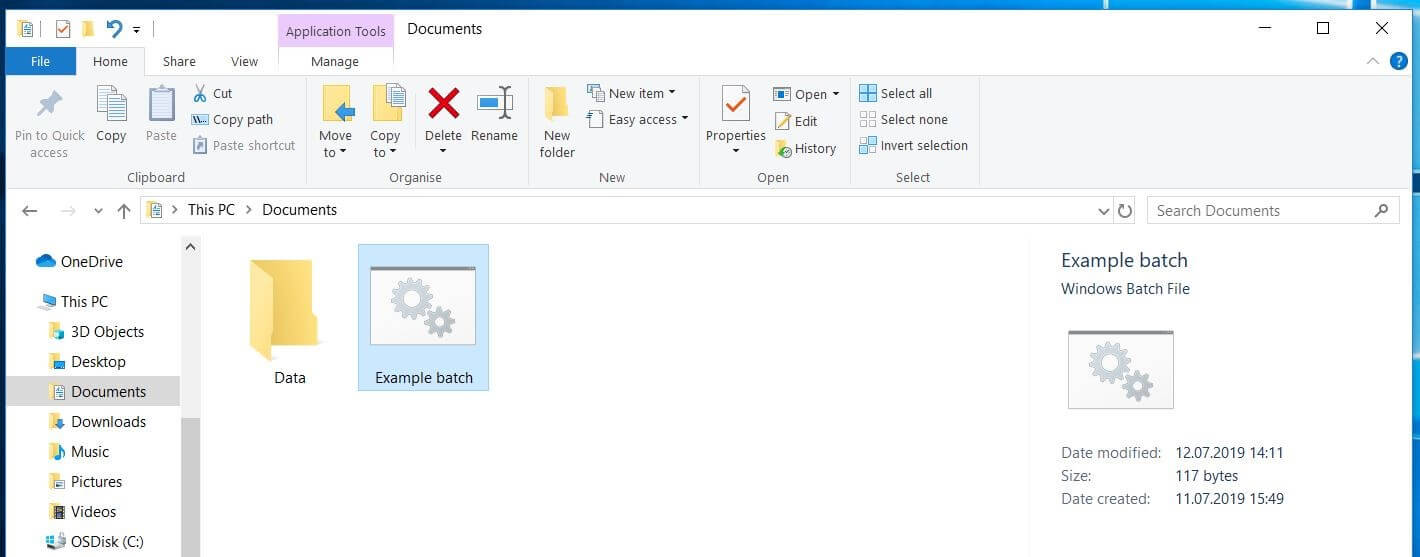Click the preview thumbnail in details pane

[x=1120, y=369]
